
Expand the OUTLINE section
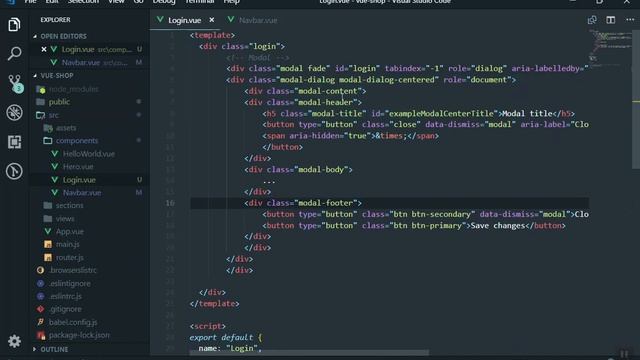(54, 349)
